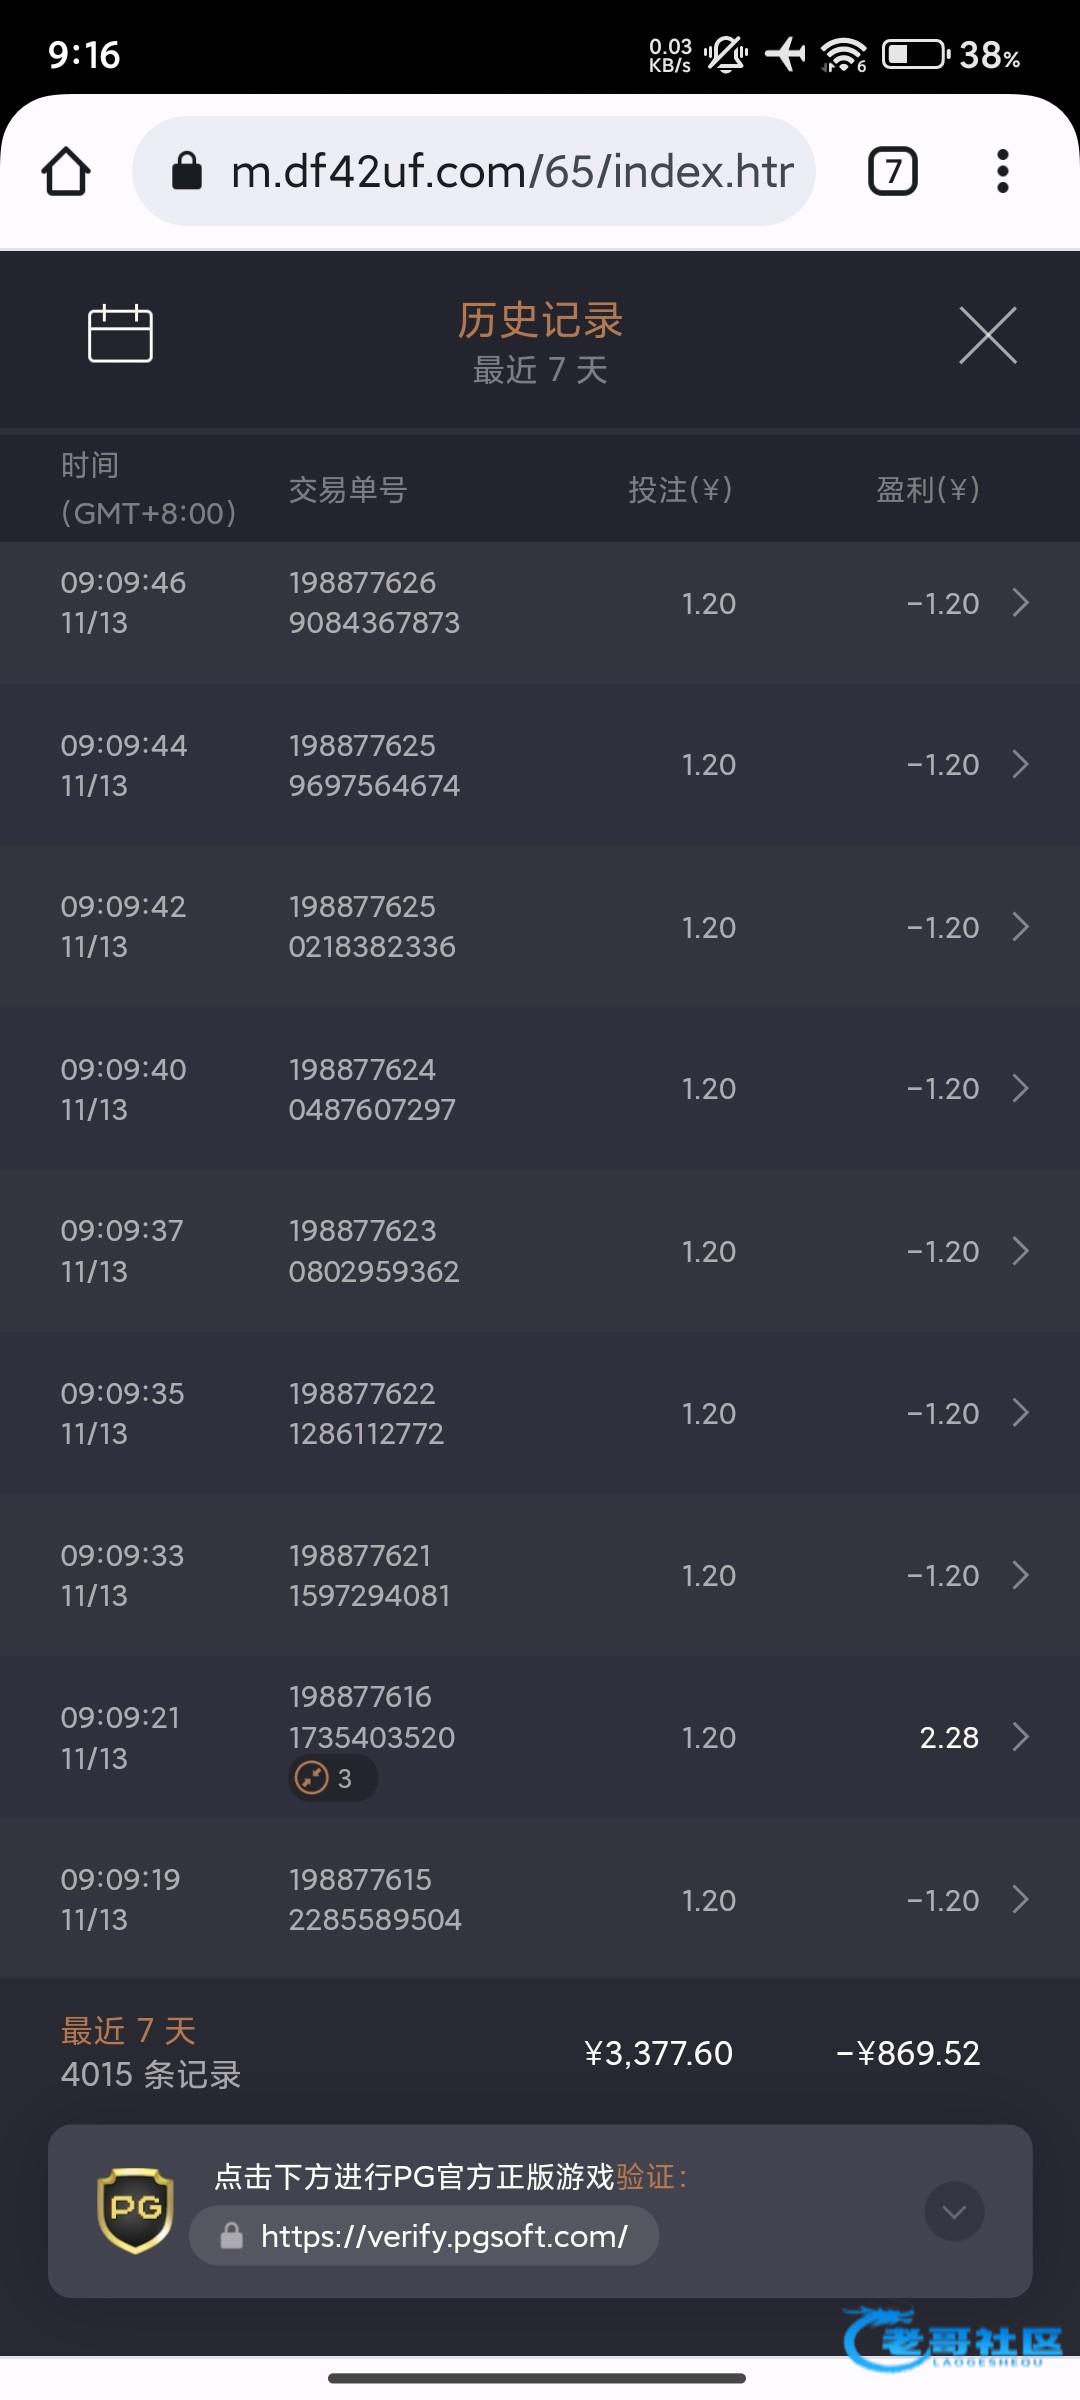Tap the lock icon in address bar
Image resolution: width=1080 pixels, height=2400 pixels.
187,171
